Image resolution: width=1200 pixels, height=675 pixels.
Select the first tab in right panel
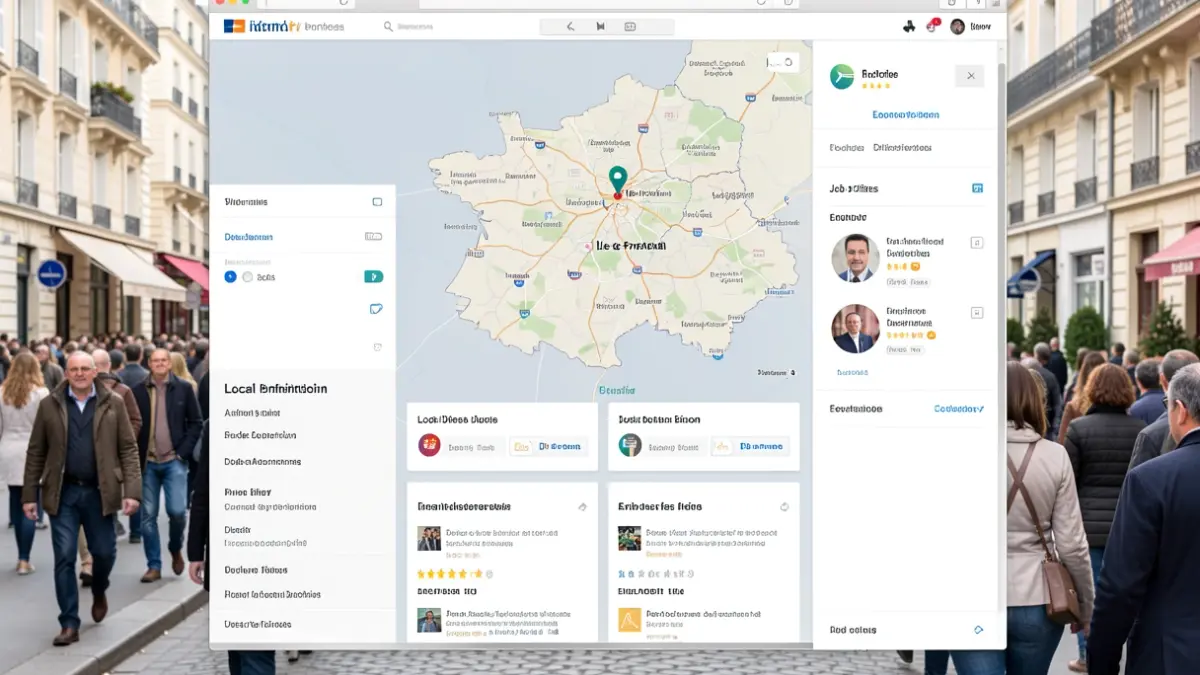pos(846,147)
